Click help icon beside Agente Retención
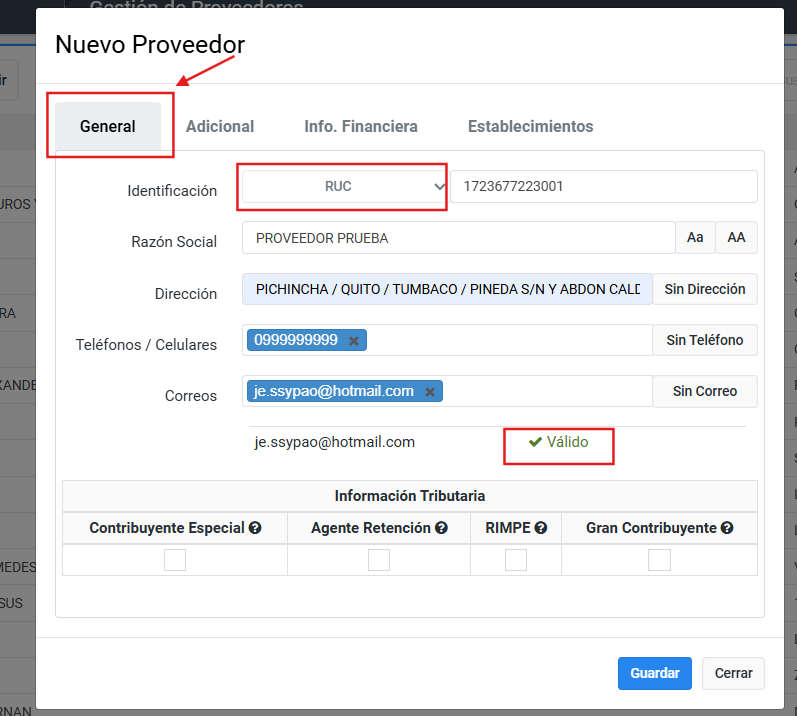Image resolution: width=797 pixels, height=716 pixels. pyautogui.click(x=441, y=528)
